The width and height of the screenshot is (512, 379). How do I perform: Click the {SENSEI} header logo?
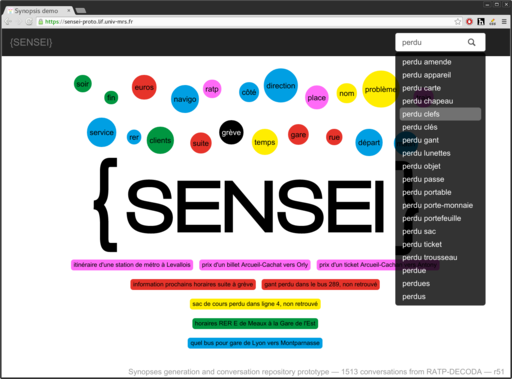click(x=31, y=42)
